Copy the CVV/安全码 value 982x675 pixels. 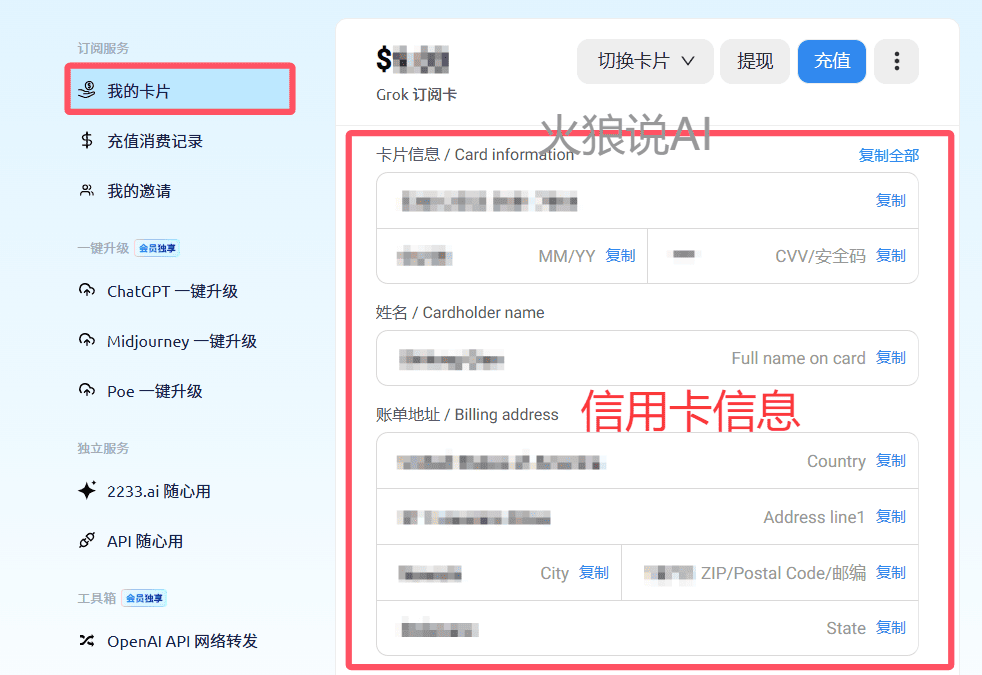(890, 256)
